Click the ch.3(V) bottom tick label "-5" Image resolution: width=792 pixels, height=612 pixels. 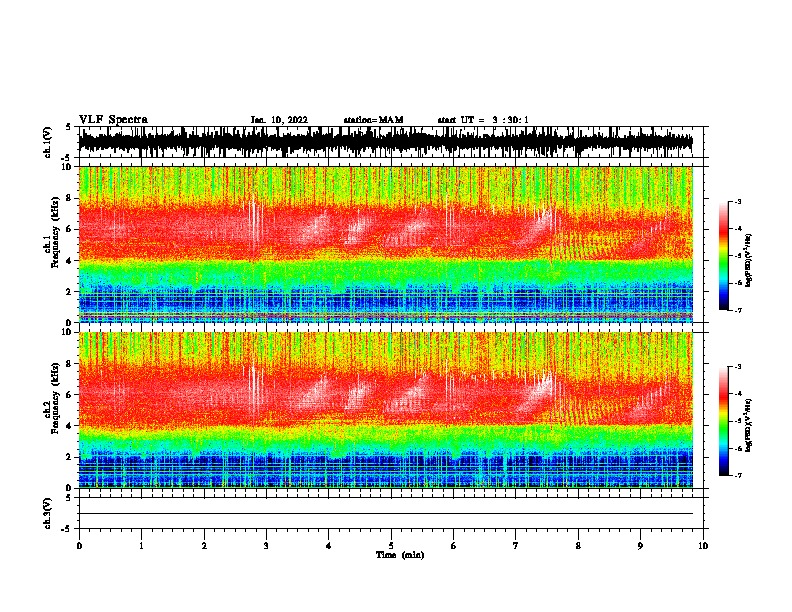[67, 529]
